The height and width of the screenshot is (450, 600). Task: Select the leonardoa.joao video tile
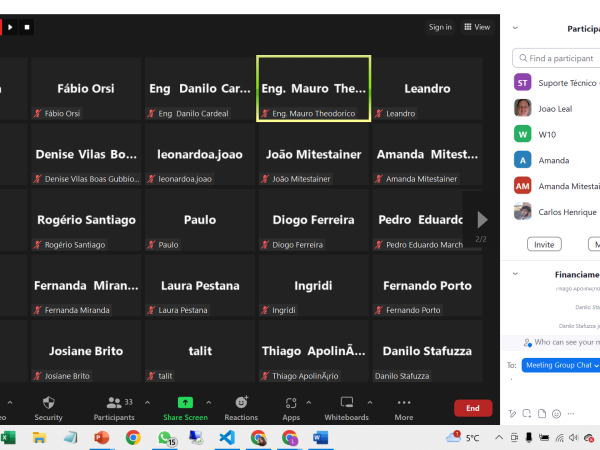click(200, 154)
